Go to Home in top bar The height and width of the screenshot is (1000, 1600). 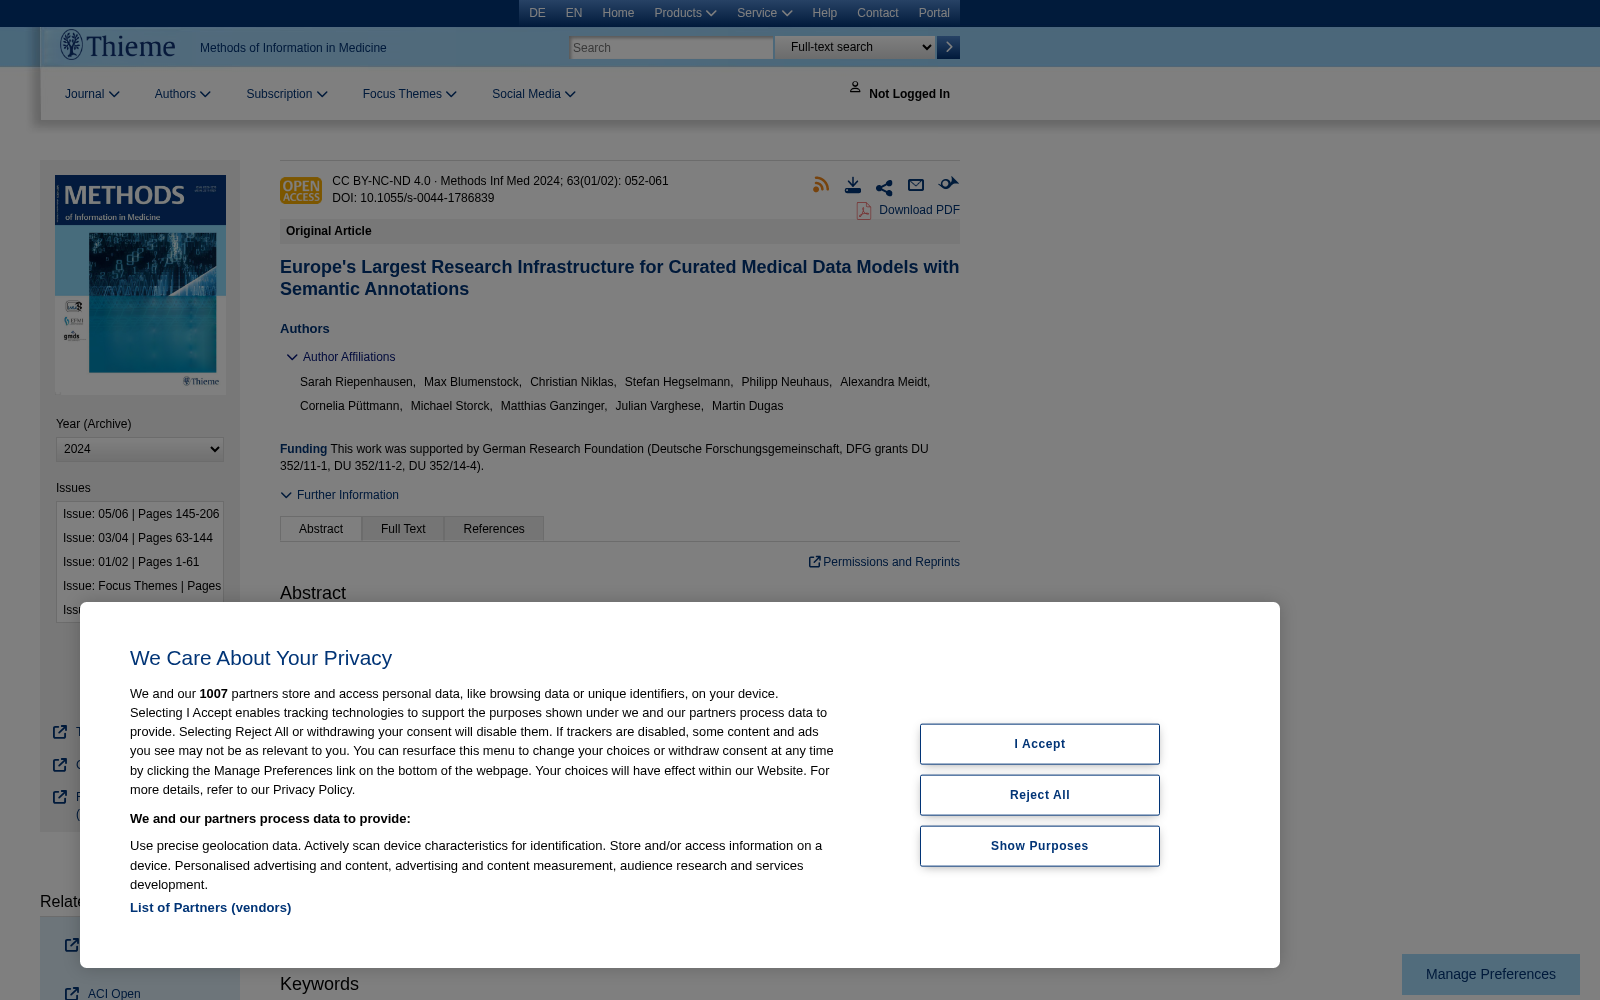click(x=618, y=13)
